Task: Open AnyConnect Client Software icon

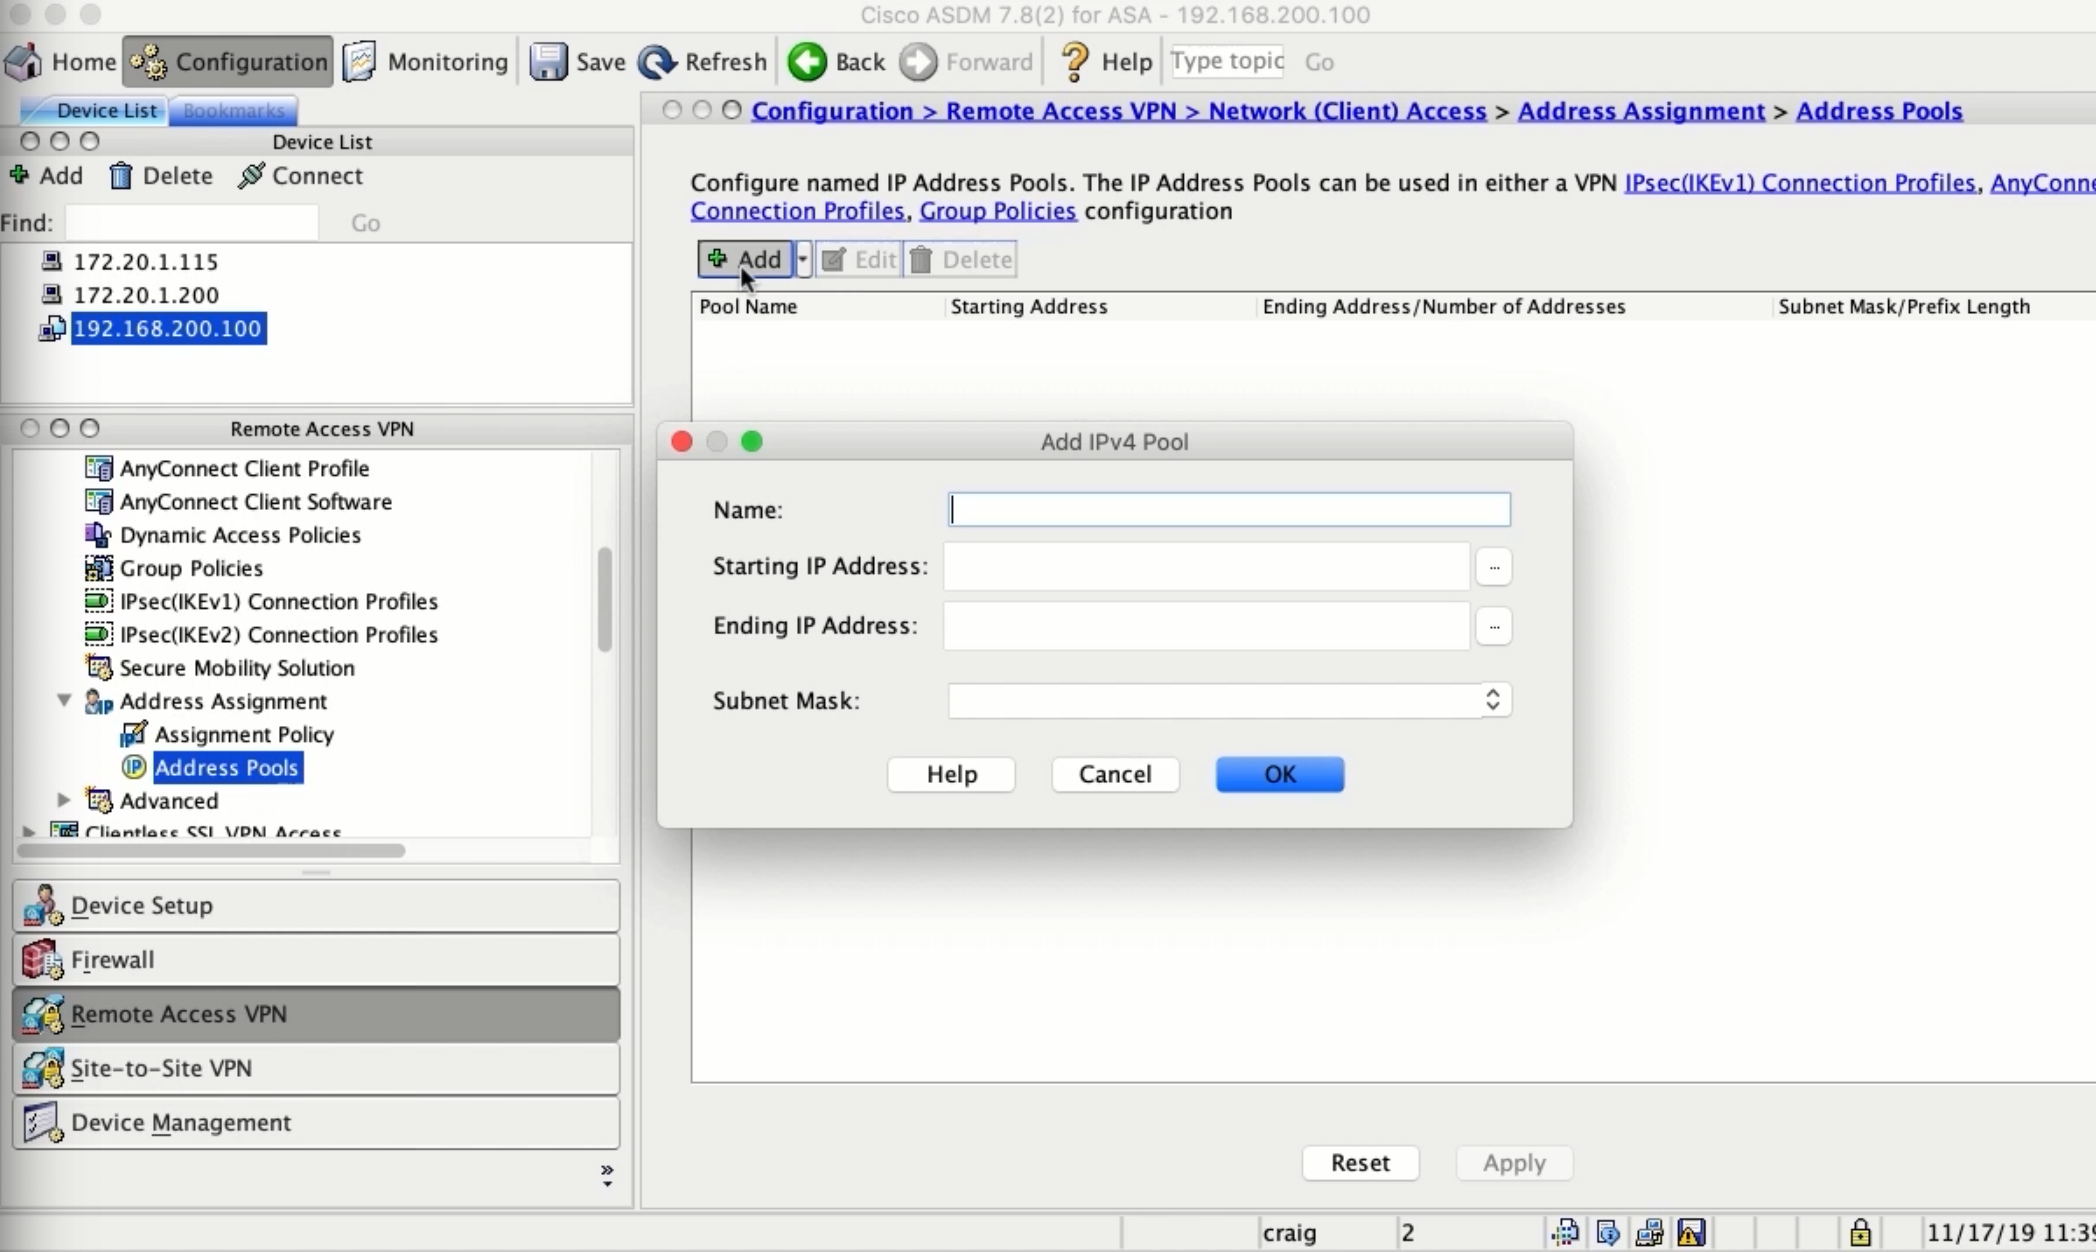Action: click(x=99, y=501)
